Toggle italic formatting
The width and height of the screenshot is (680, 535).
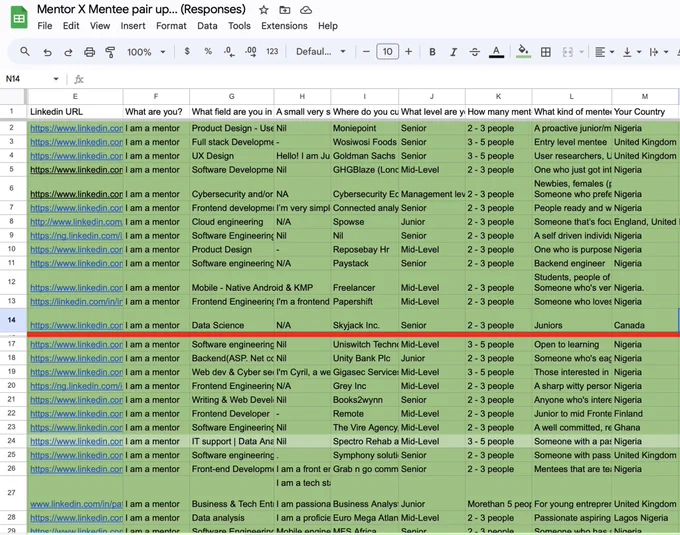pyautogui.click(x=453, y=52)
